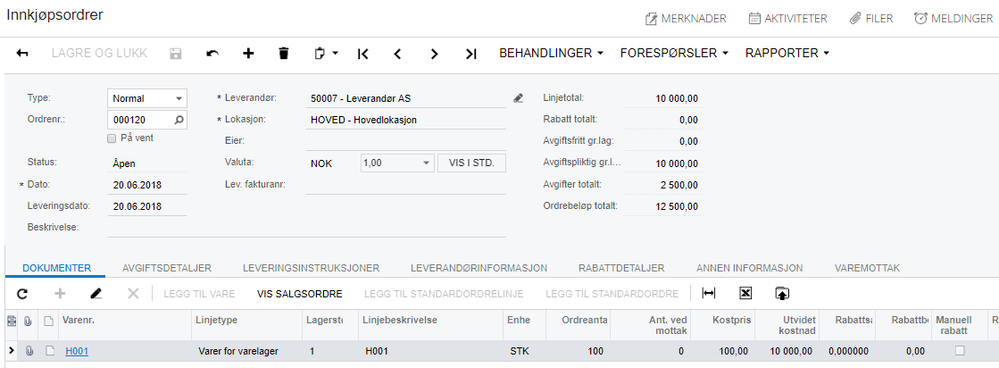This screenshot has height=368, width=999.
Task: Expand row indicator arrow for H001
Action: 11,350
